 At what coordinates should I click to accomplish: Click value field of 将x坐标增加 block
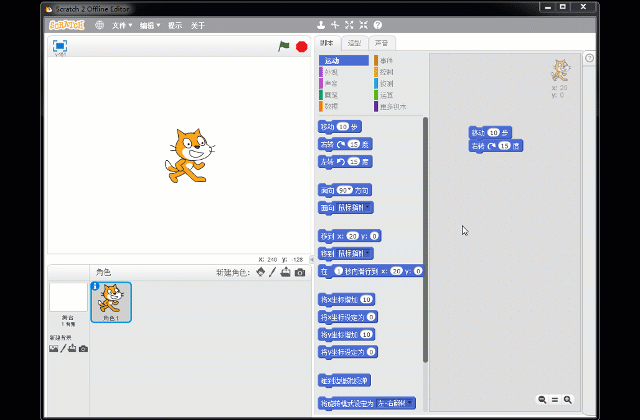(366, 300)
